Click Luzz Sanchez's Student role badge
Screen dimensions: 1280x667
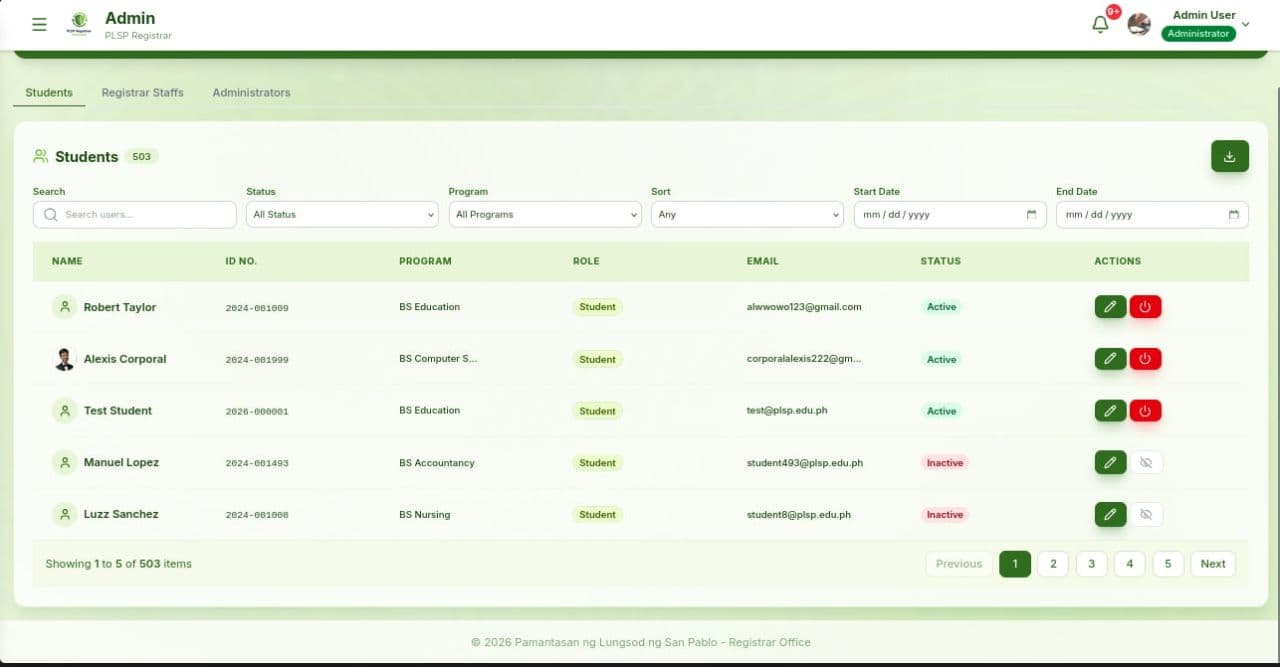pyautogui.click(x=597, y=515)
